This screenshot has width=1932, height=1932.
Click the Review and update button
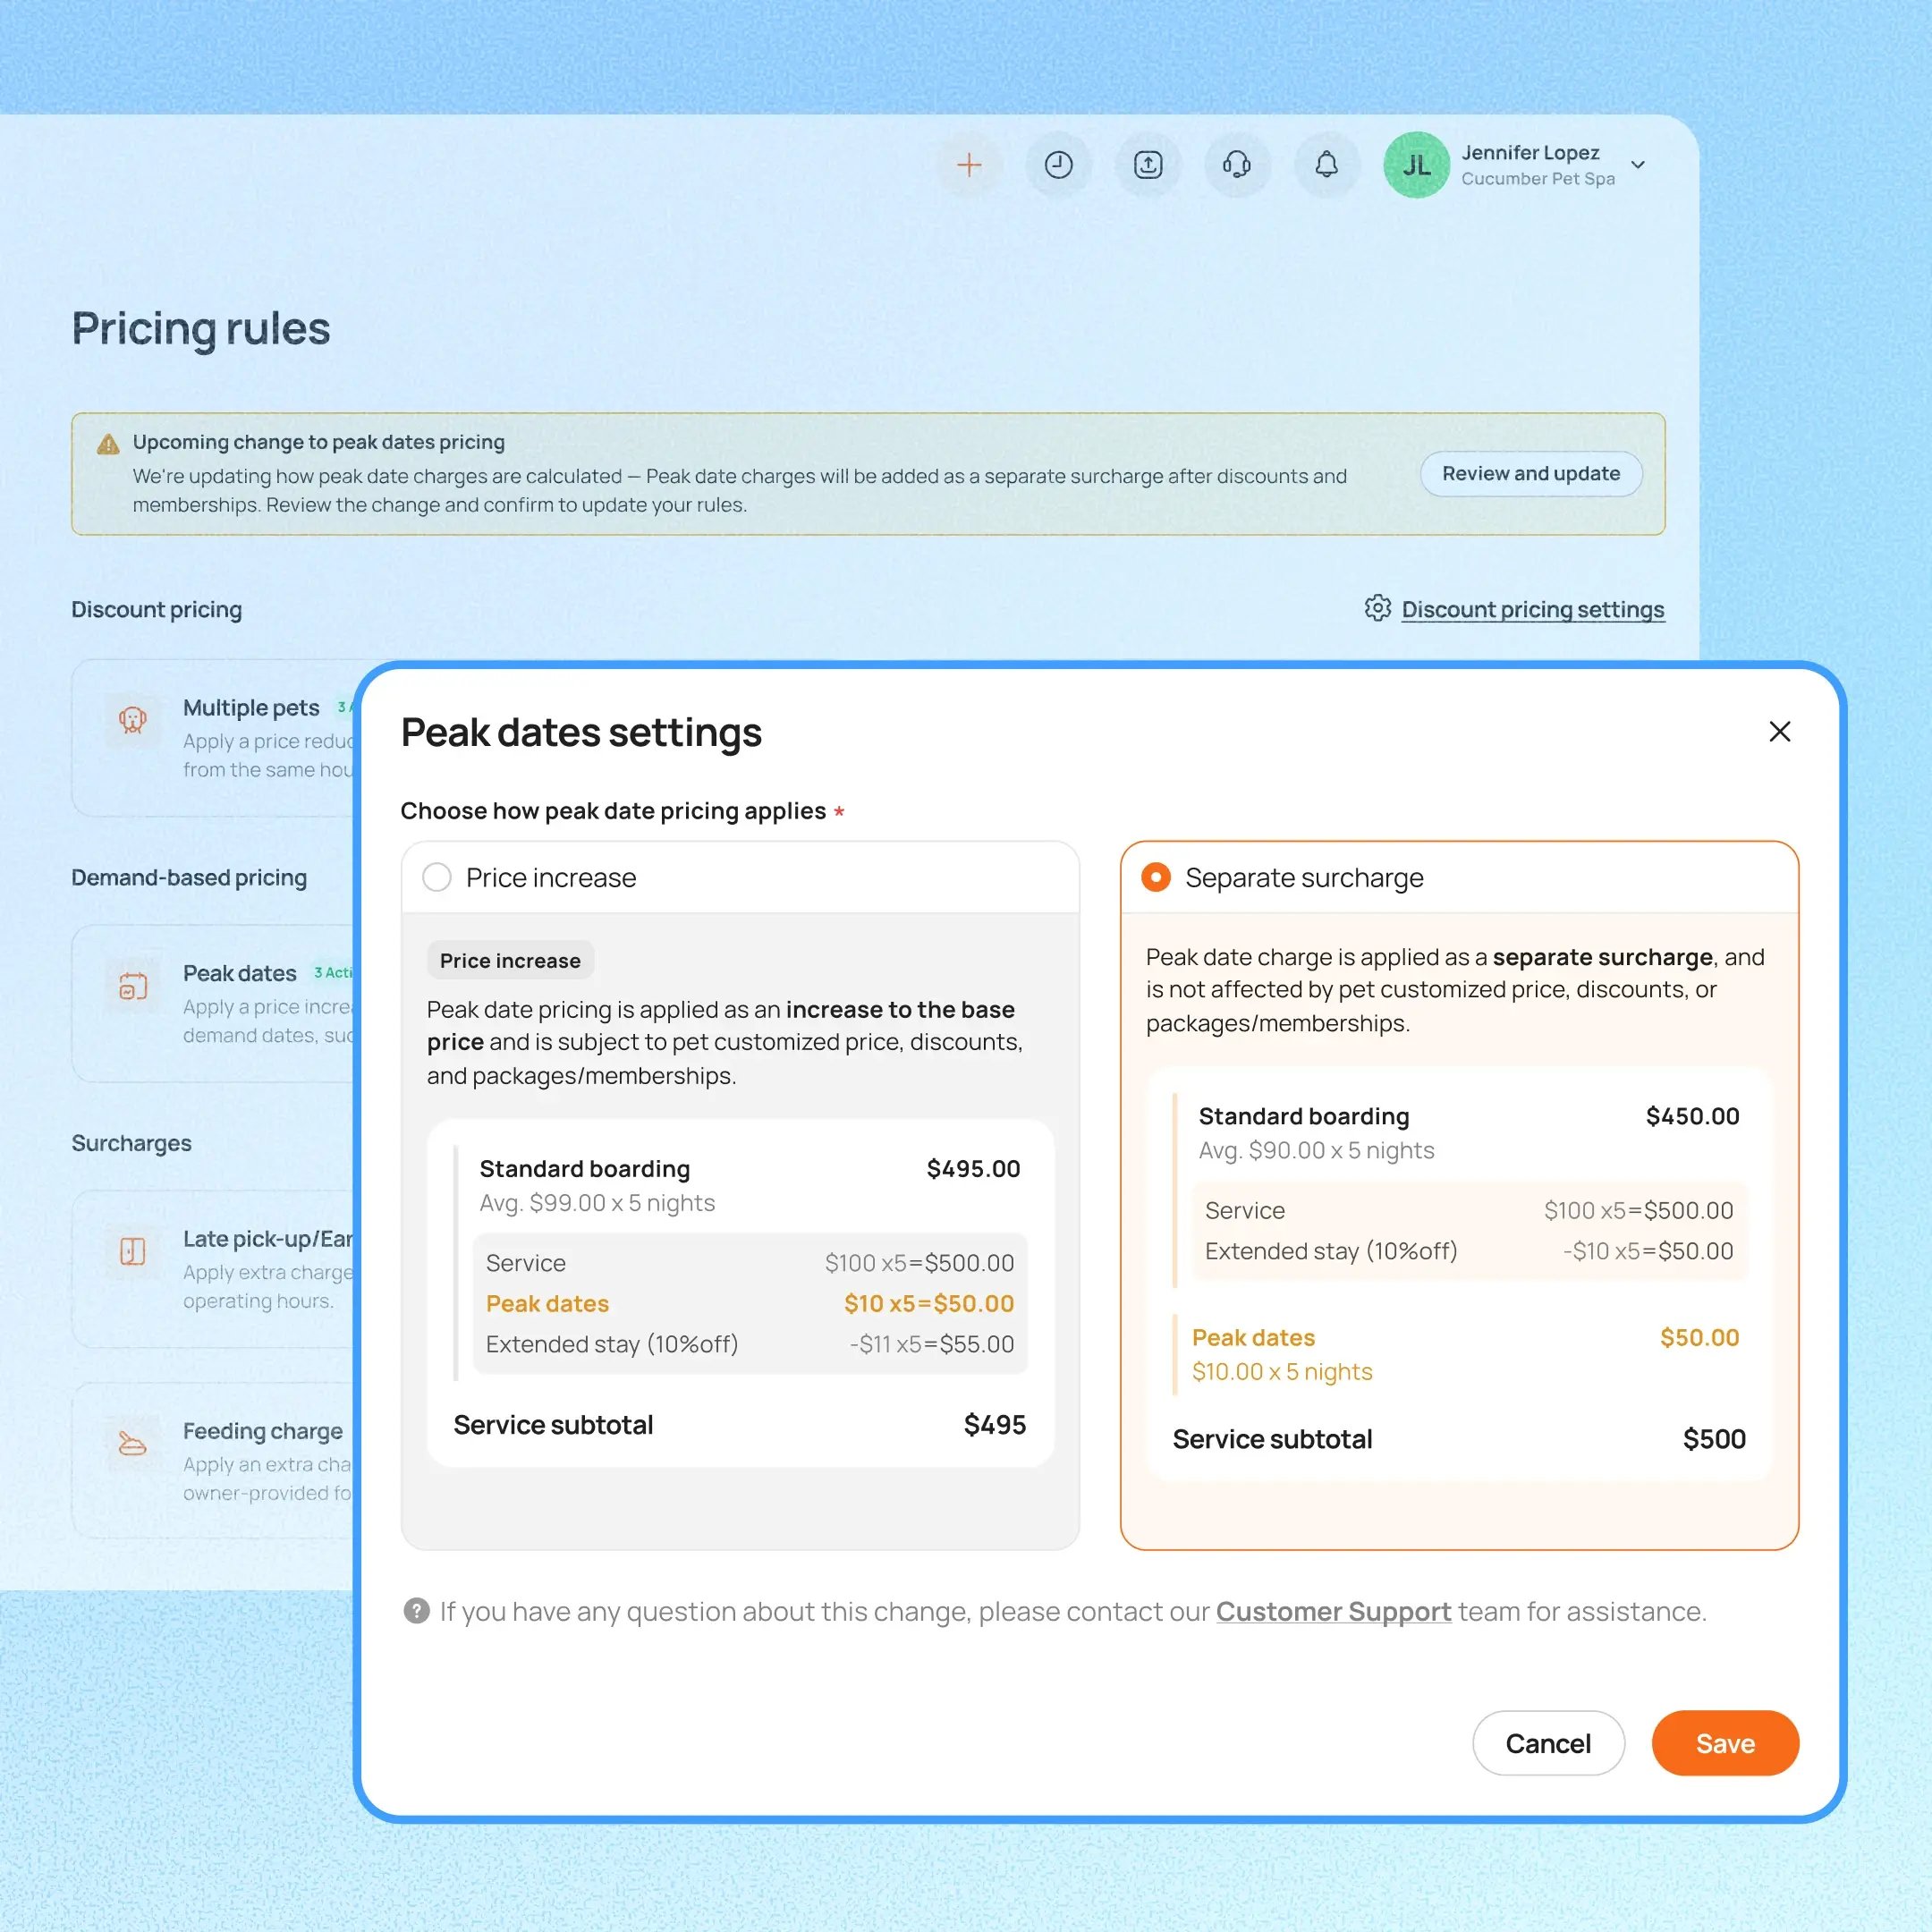[1530, 473]
